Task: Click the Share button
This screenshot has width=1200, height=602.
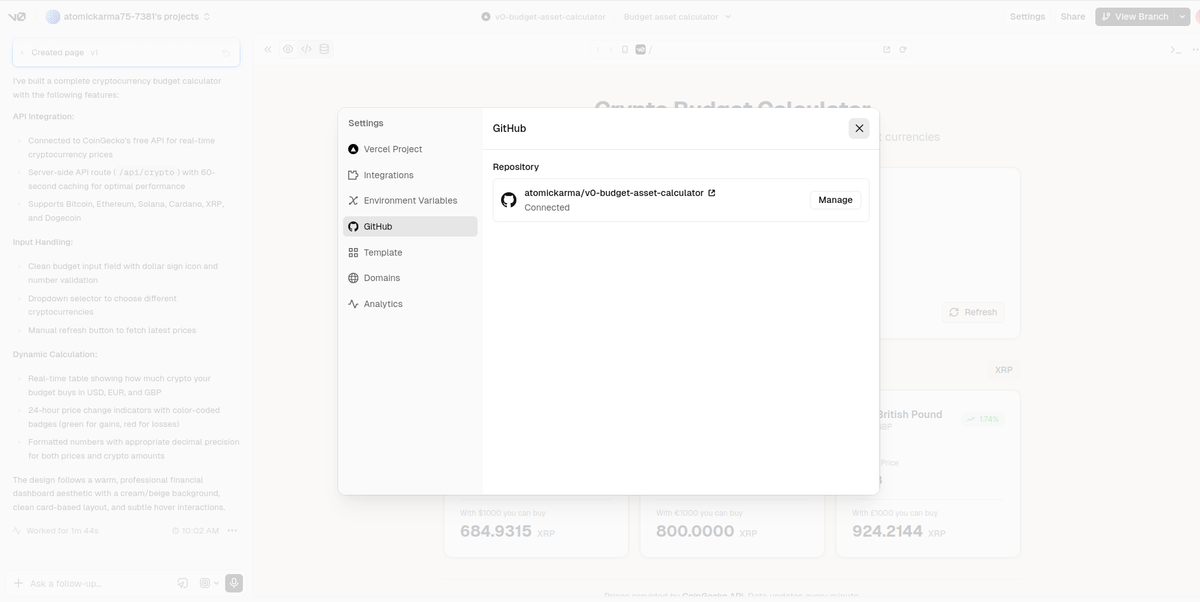Action: (x=1073, y=17)
